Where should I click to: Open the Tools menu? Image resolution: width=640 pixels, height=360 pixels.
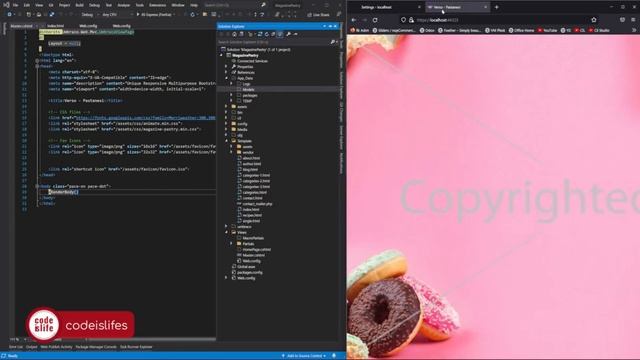tap(140, 5)
